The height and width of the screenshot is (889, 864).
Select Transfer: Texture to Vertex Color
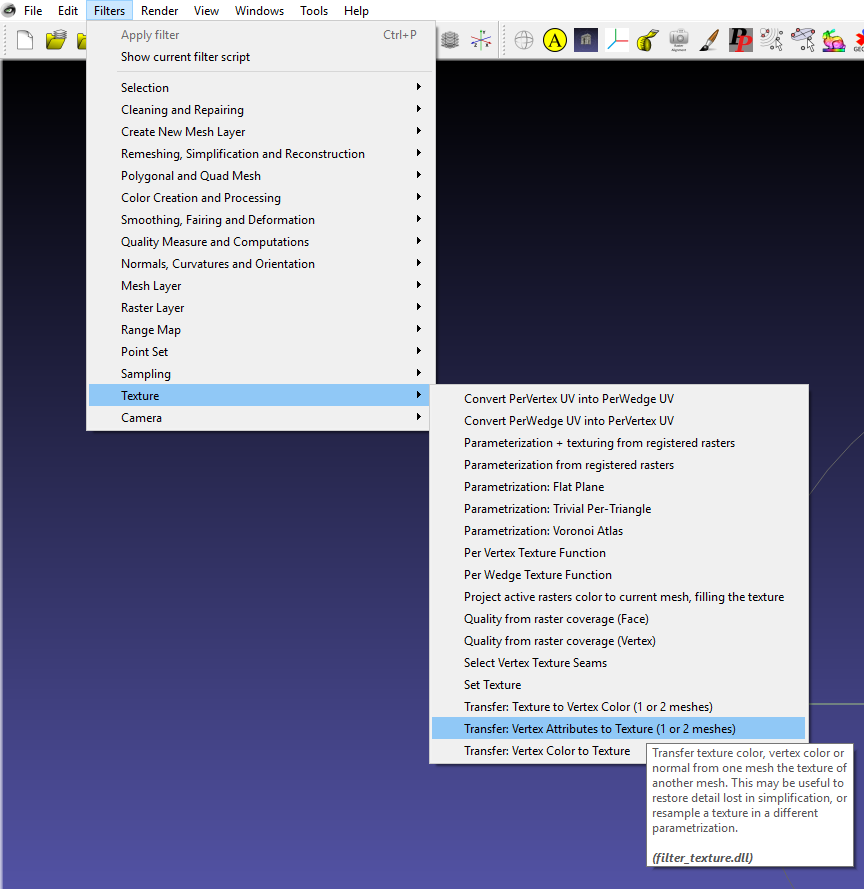(x=619, y=706)
